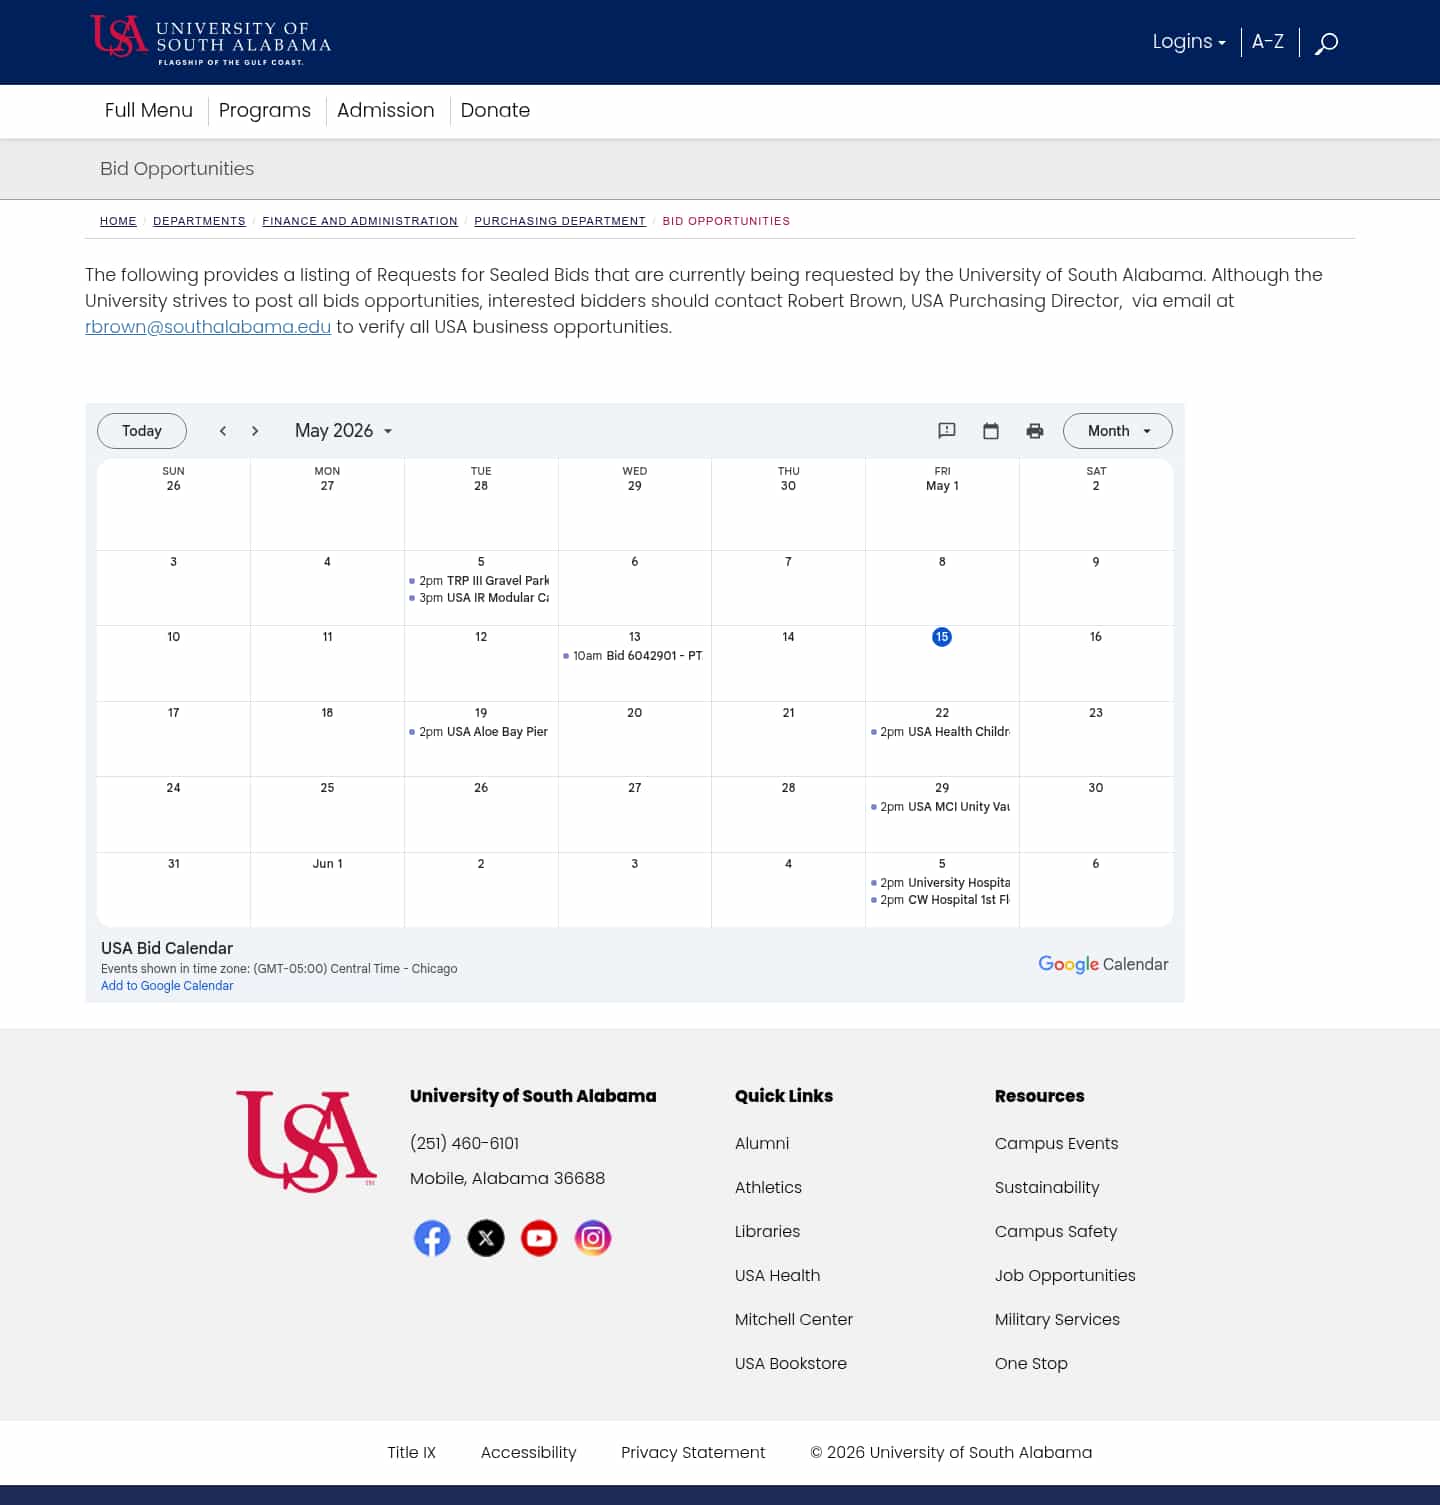
Task: Click the Google Calendar logo
Action: tap(1103, 964)
